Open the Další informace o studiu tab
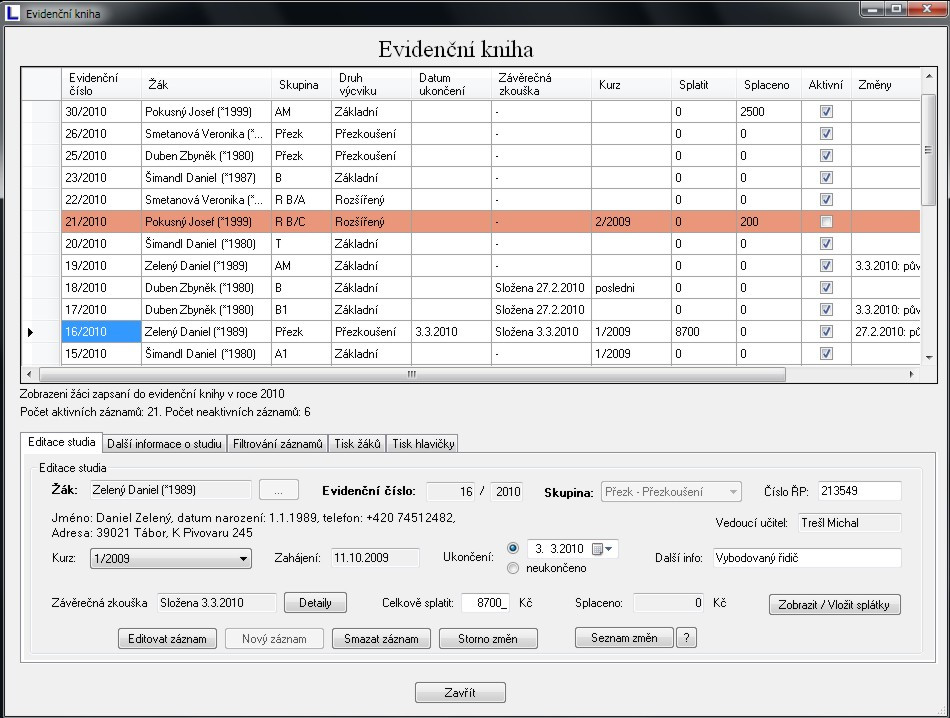This screenshot has width=950, height=718. point(164,444)
